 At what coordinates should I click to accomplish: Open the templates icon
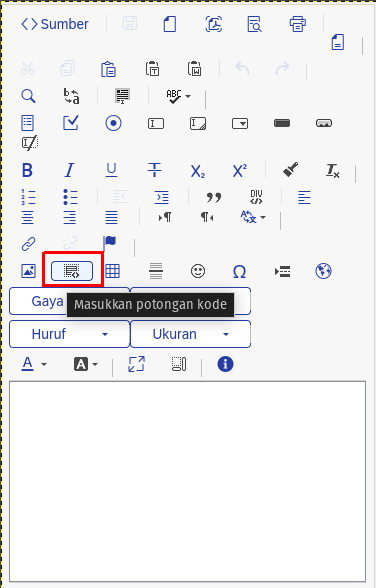tap(338, 42)
